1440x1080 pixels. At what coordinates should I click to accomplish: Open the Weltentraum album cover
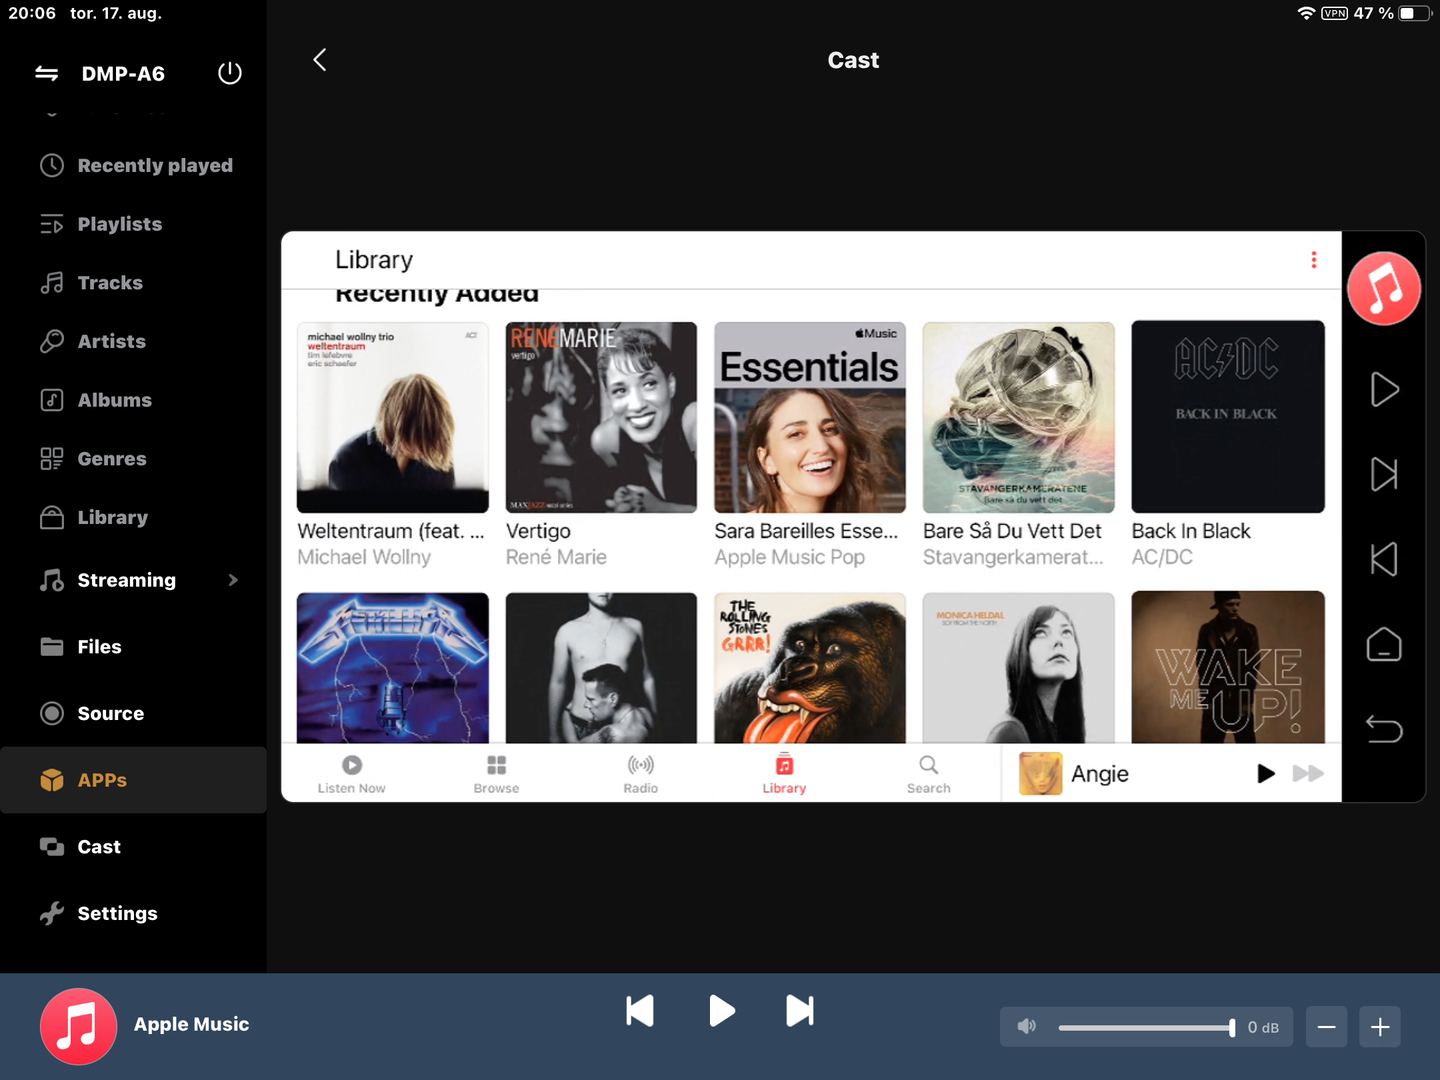click(393, 417)
